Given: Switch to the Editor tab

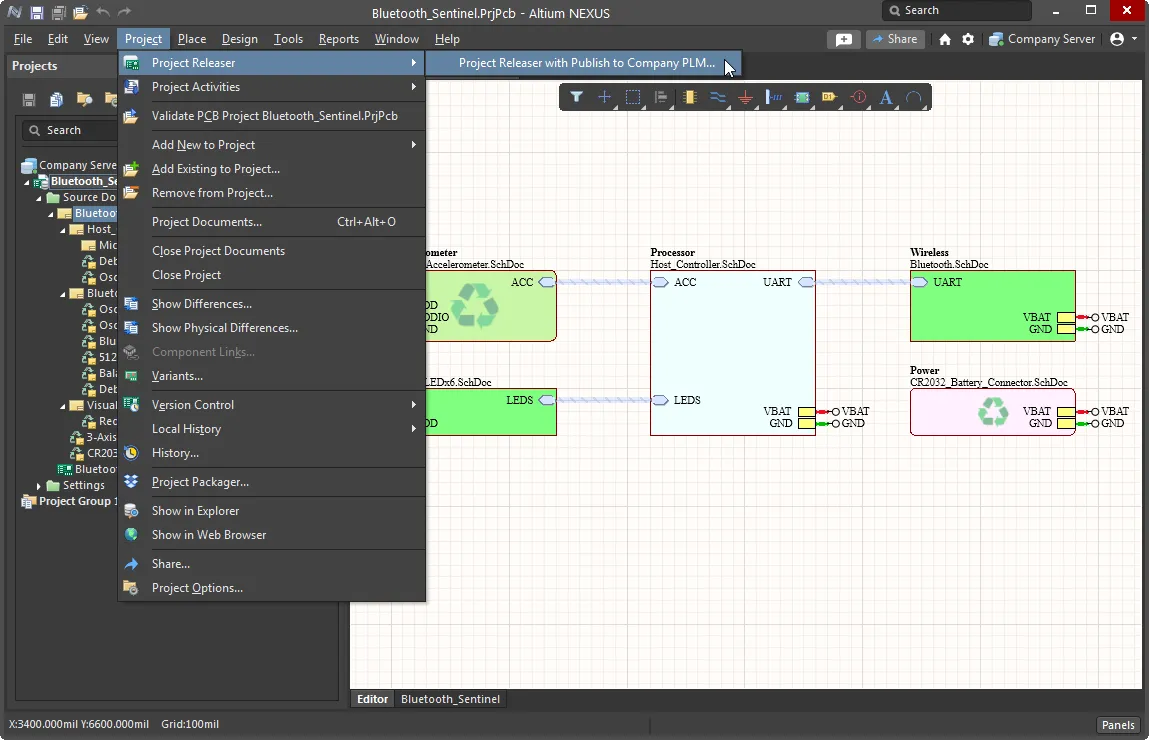Looking at the screenshot, I should pos(372,699).
